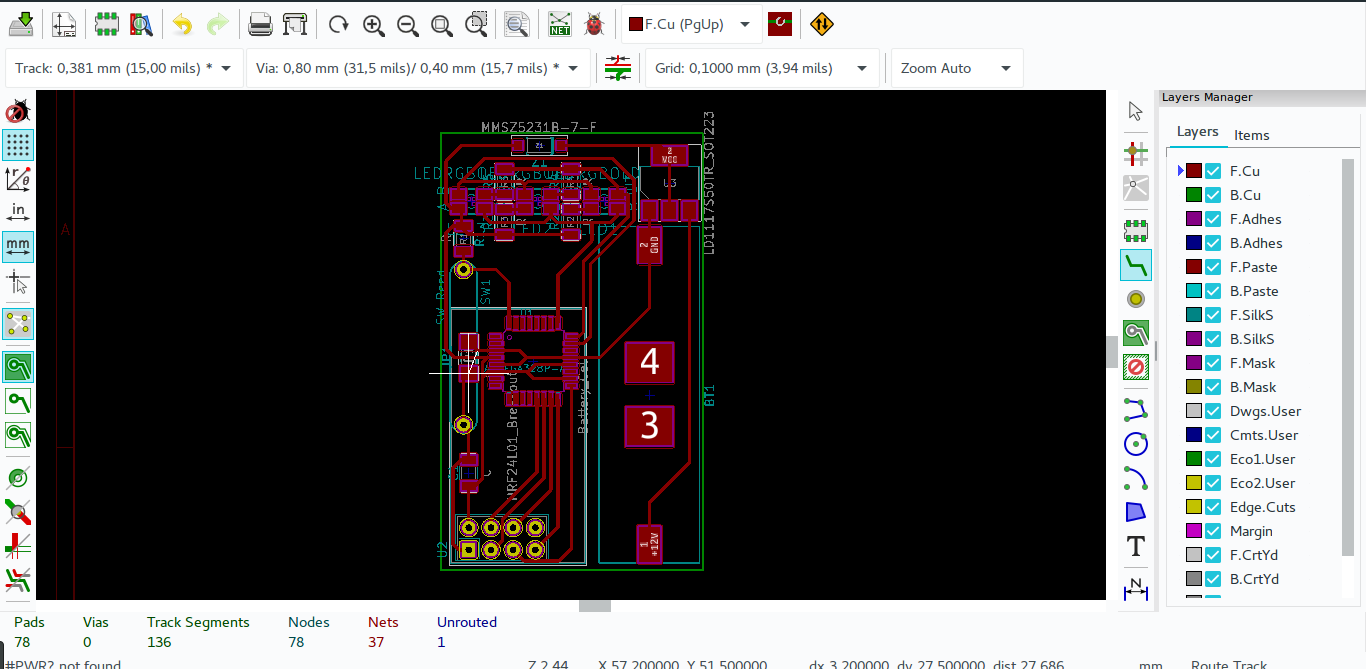Screen dimensions: 1366x669
Task: Open the F.Cu active layer dropdown
Action: tap(691, 25)
